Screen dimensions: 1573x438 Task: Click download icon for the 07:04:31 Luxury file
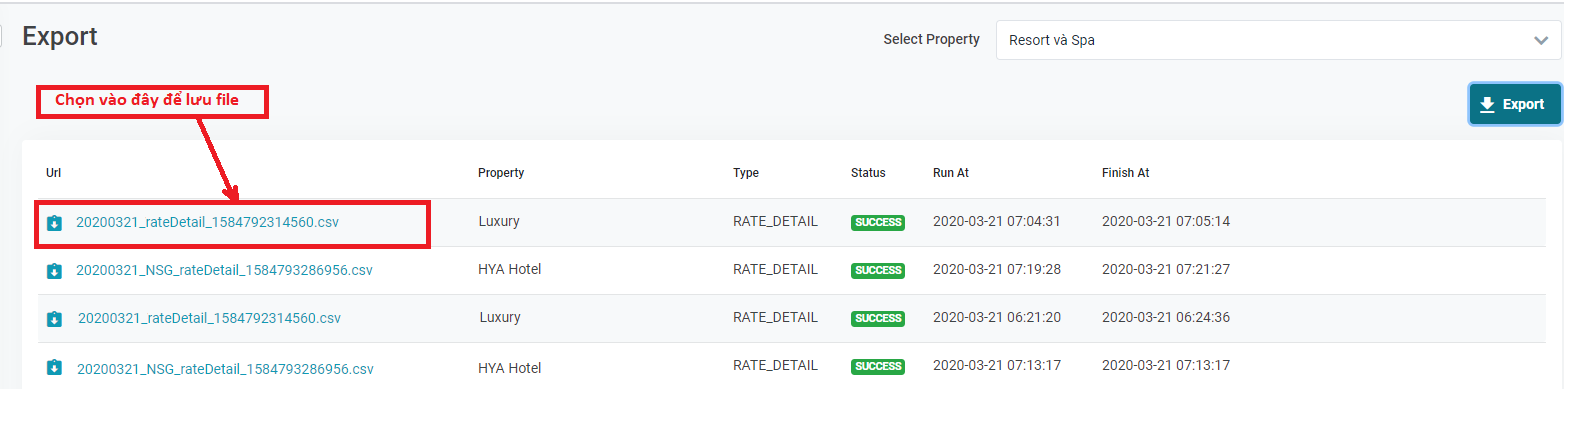tap(54, 223)
